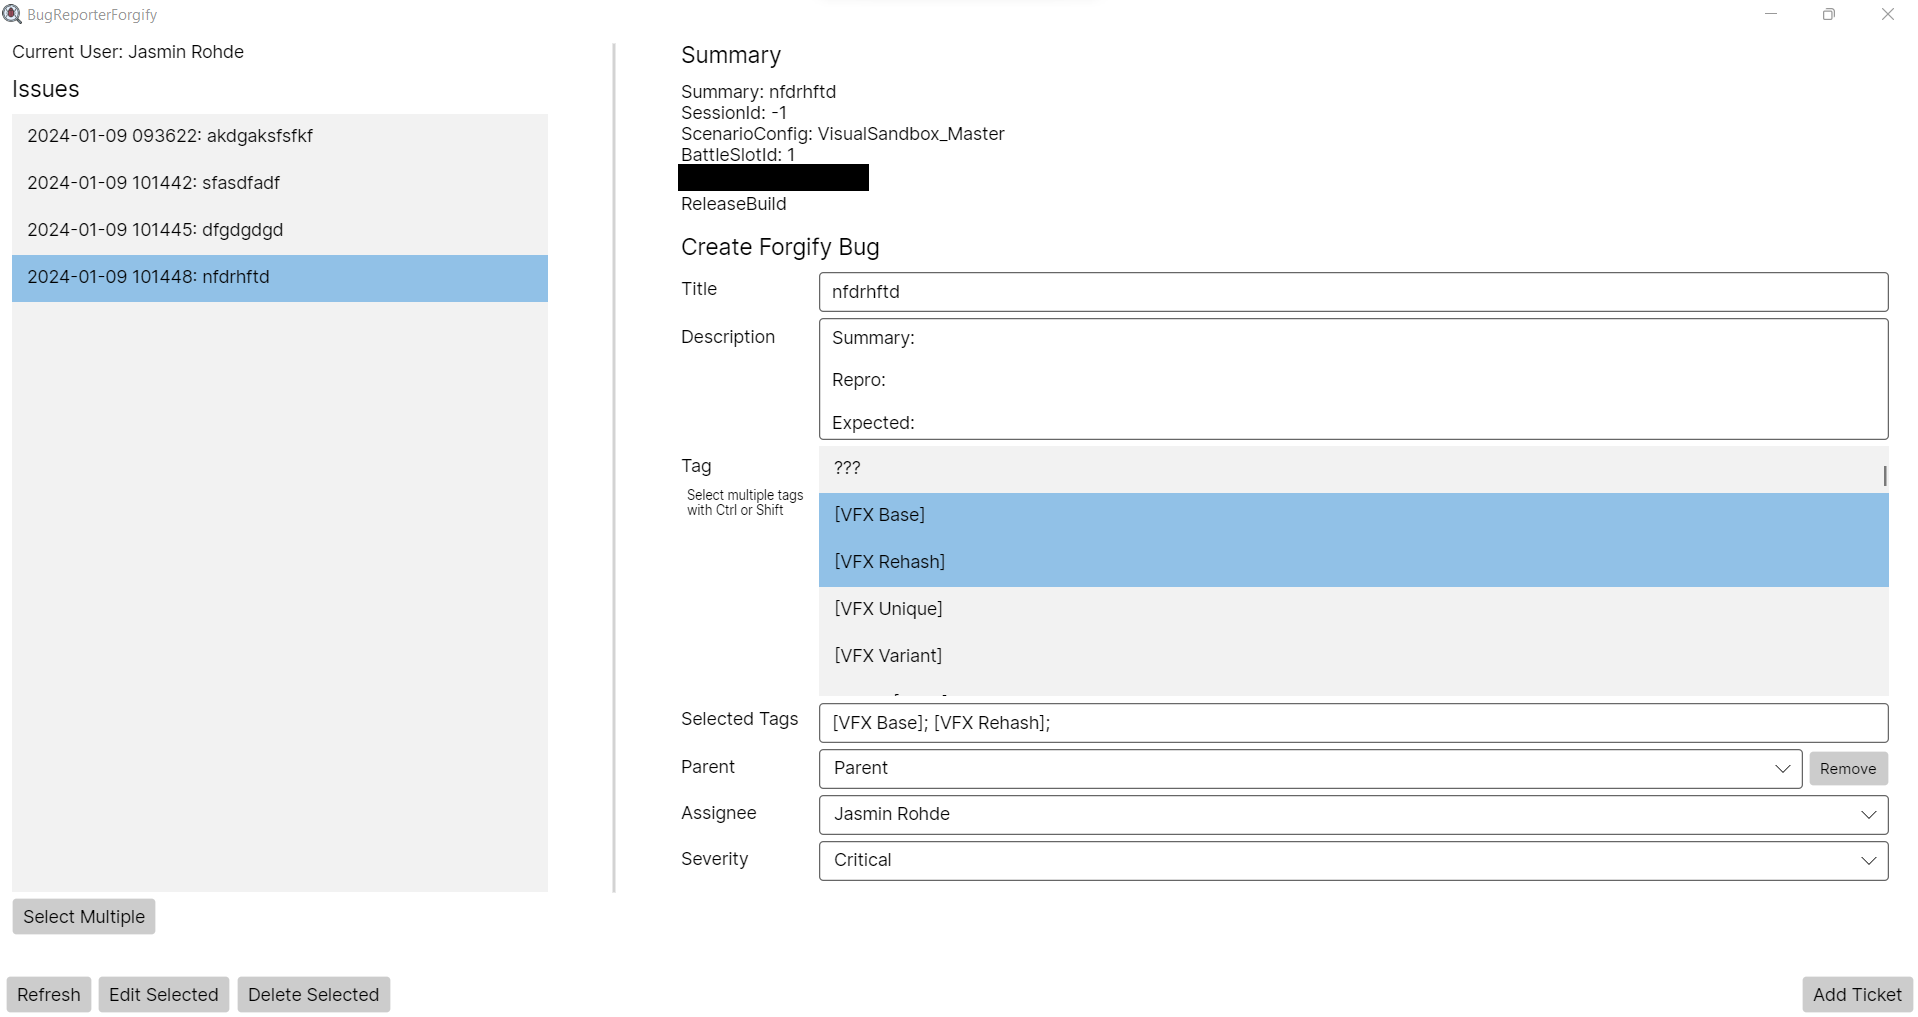1918x1017 pixels.
Task: Click the Add Ticket button
Action: [1856, 994]
